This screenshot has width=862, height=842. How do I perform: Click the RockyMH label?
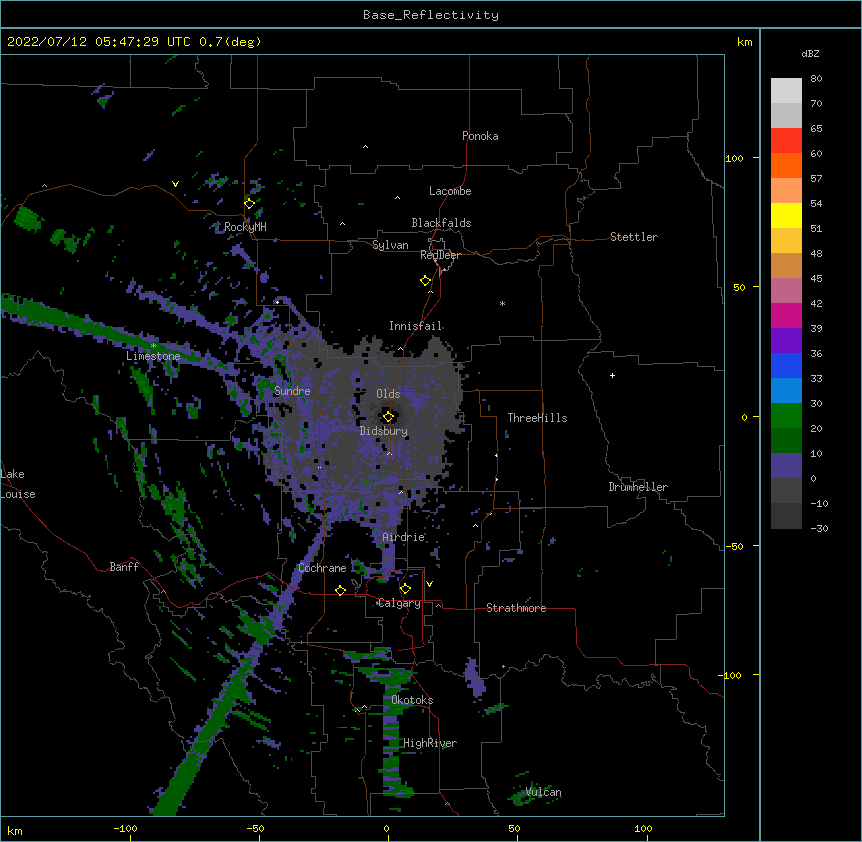click(245, 227)
